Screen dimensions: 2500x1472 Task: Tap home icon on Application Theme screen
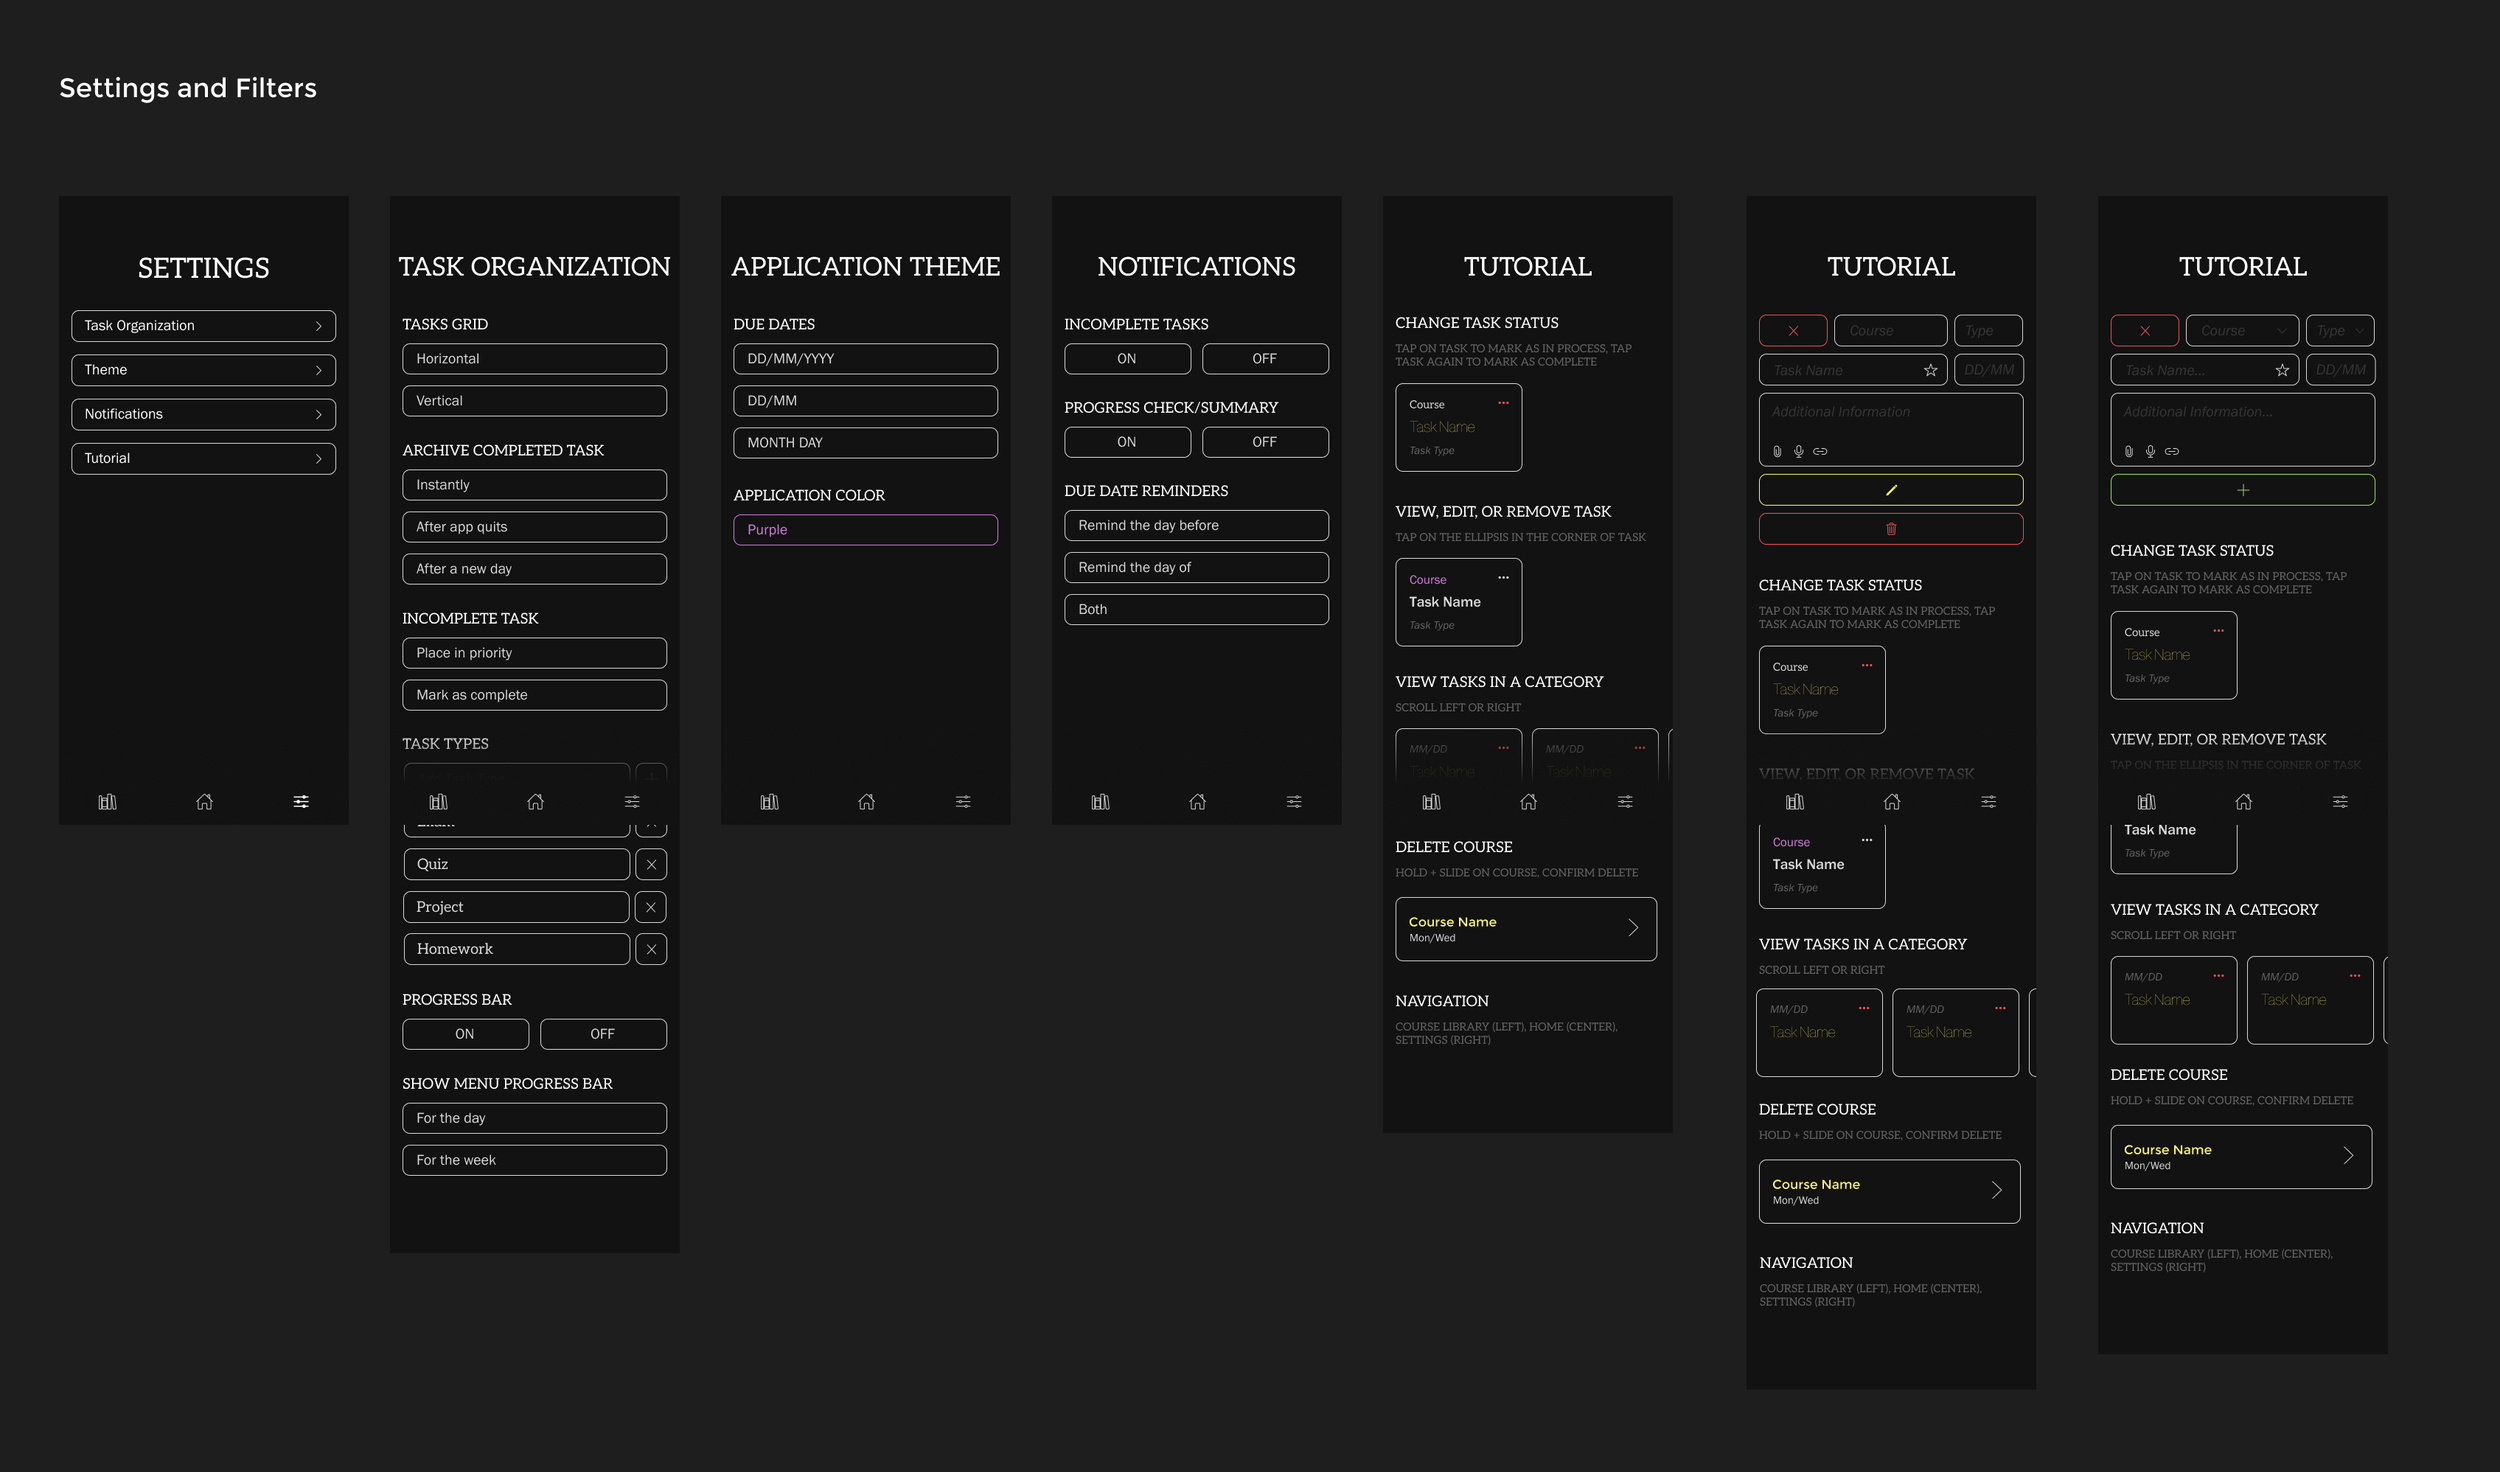point(866,802)
